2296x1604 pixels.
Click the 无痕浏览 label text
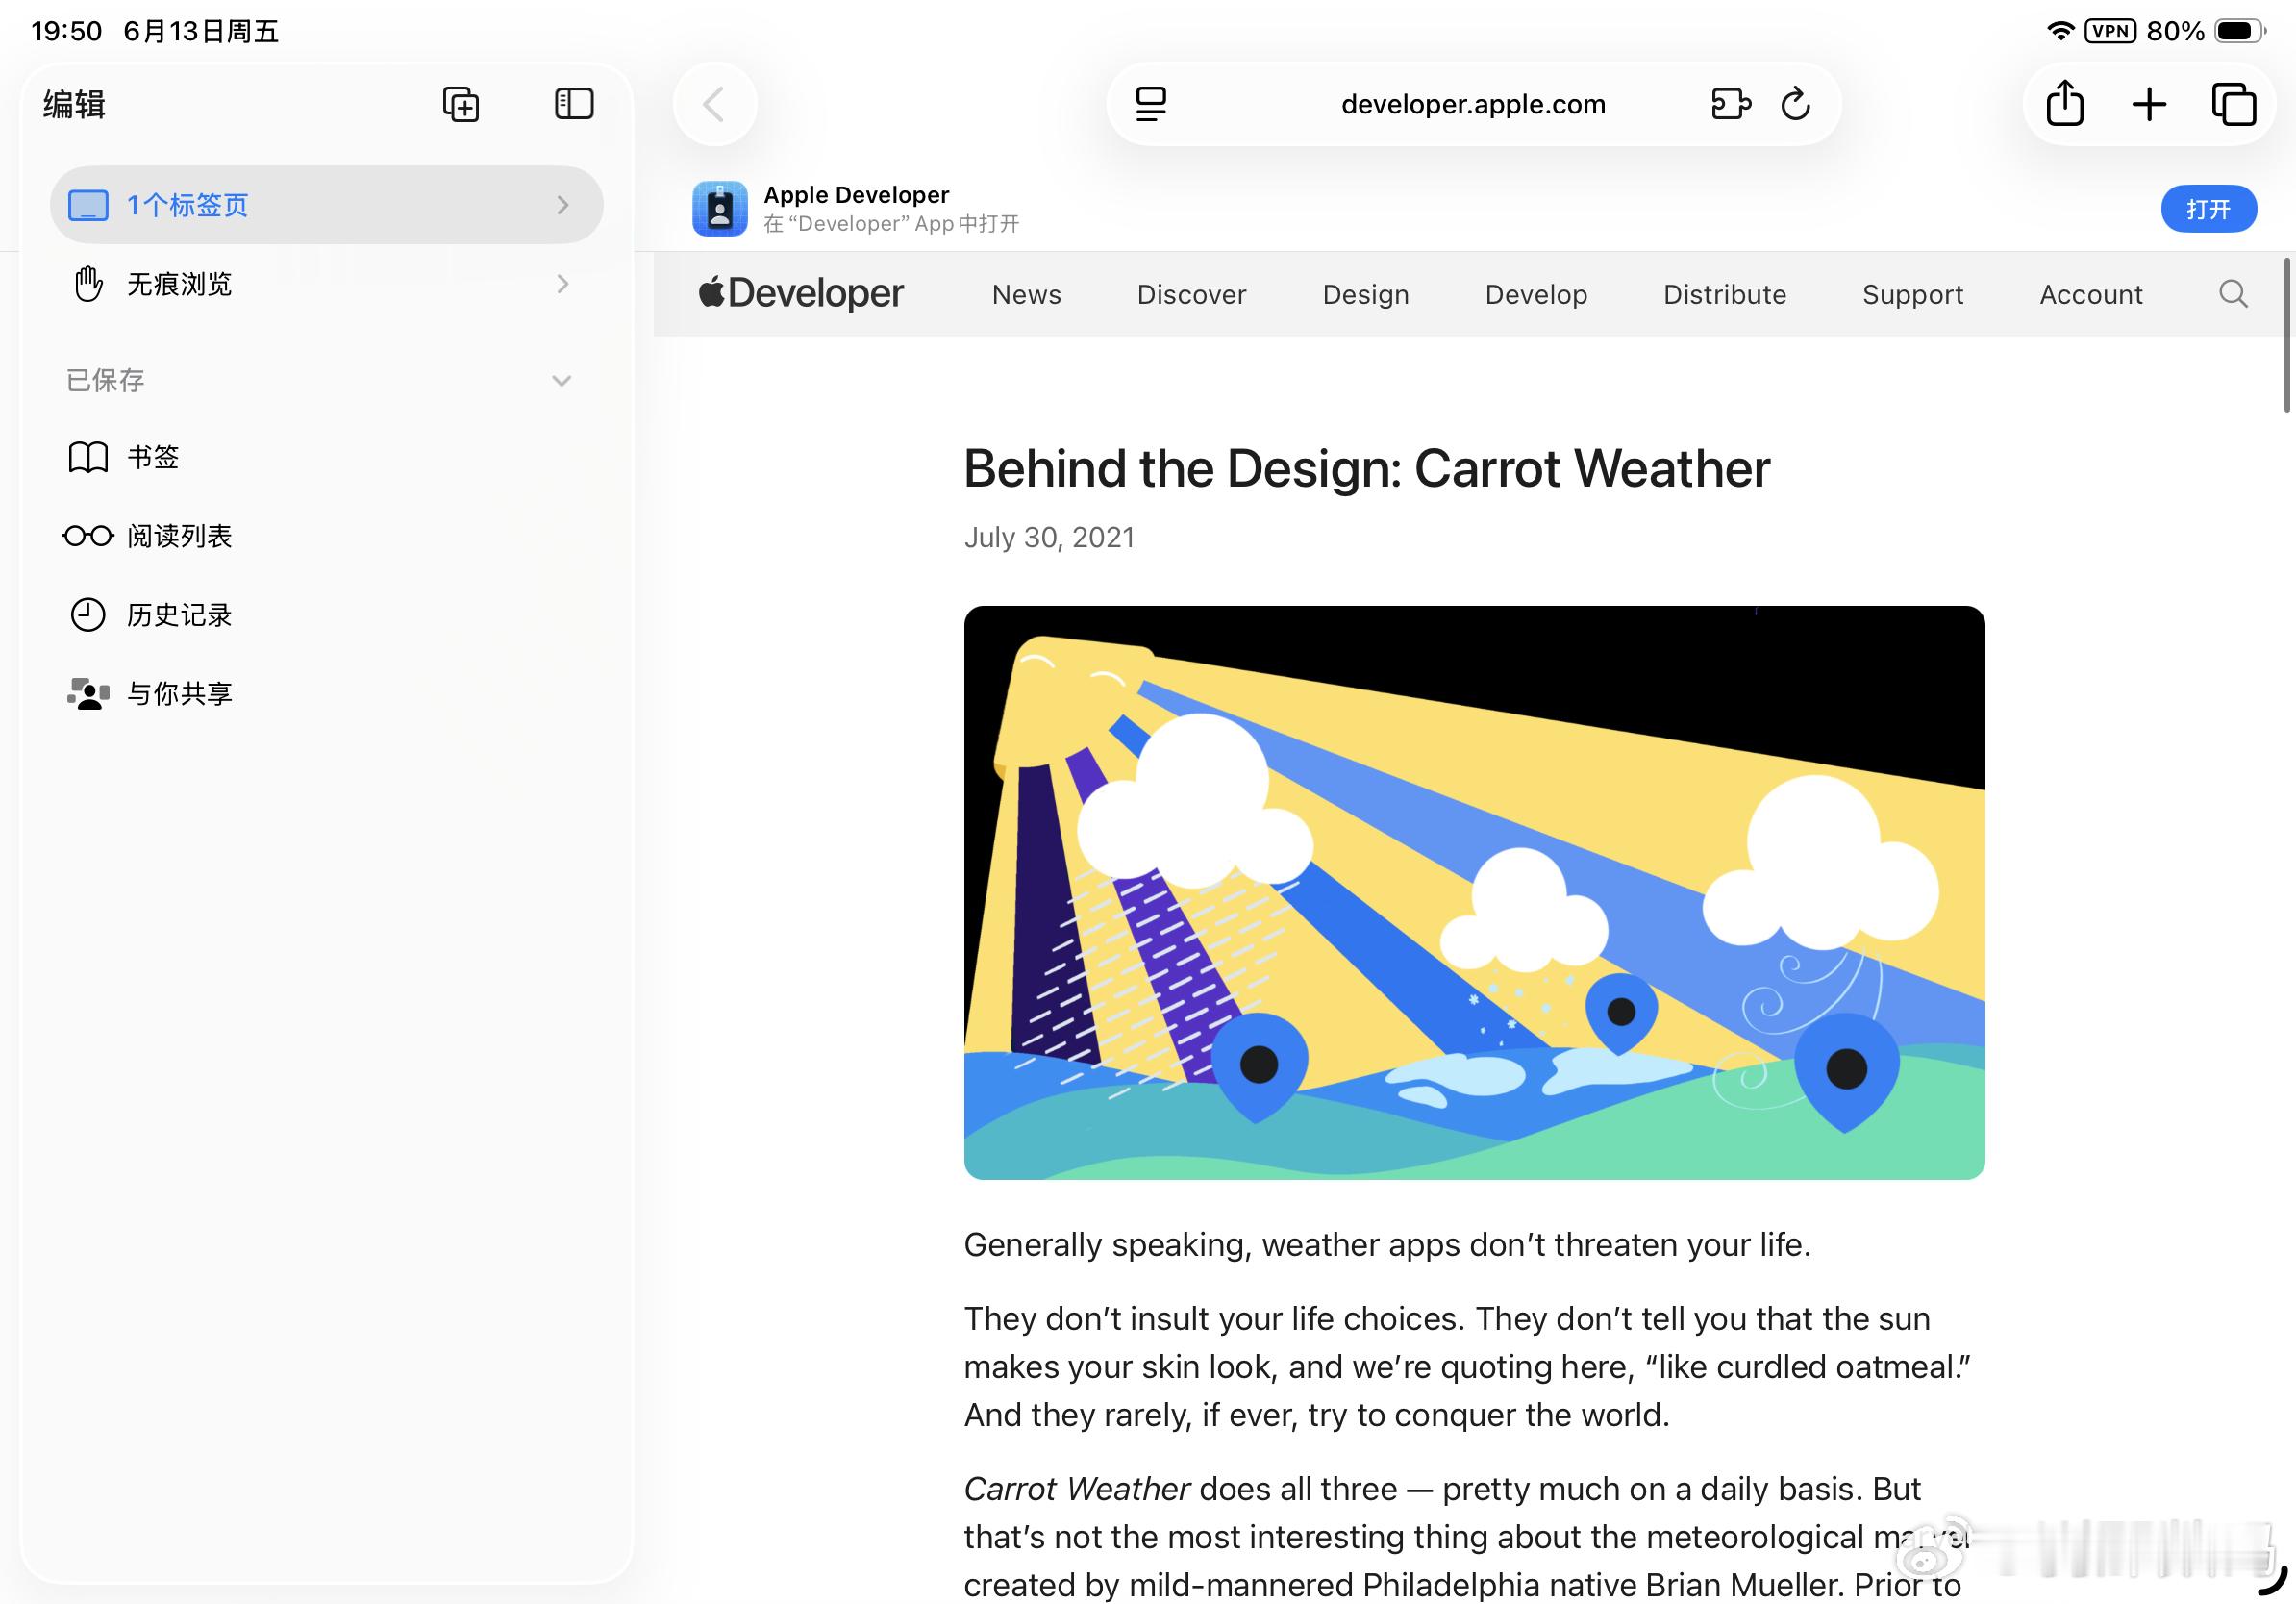[x=179, y=284]
